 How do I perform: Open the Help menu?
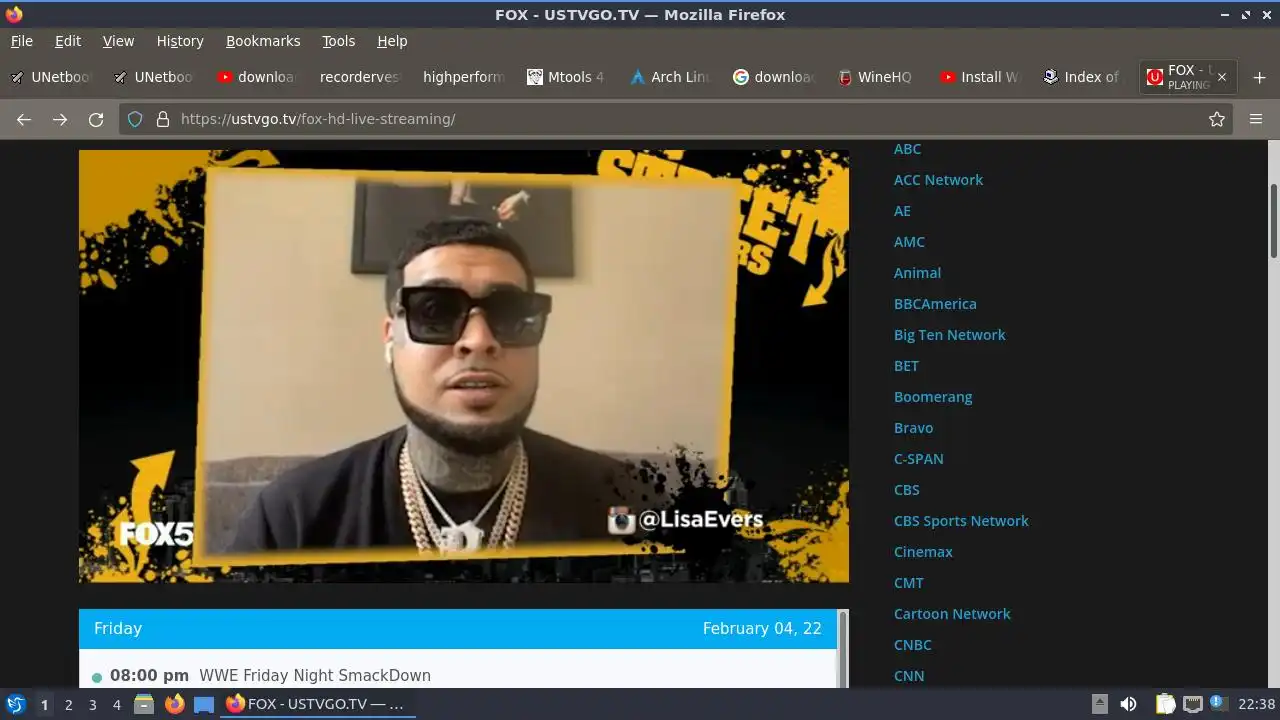tap(392, 41)
